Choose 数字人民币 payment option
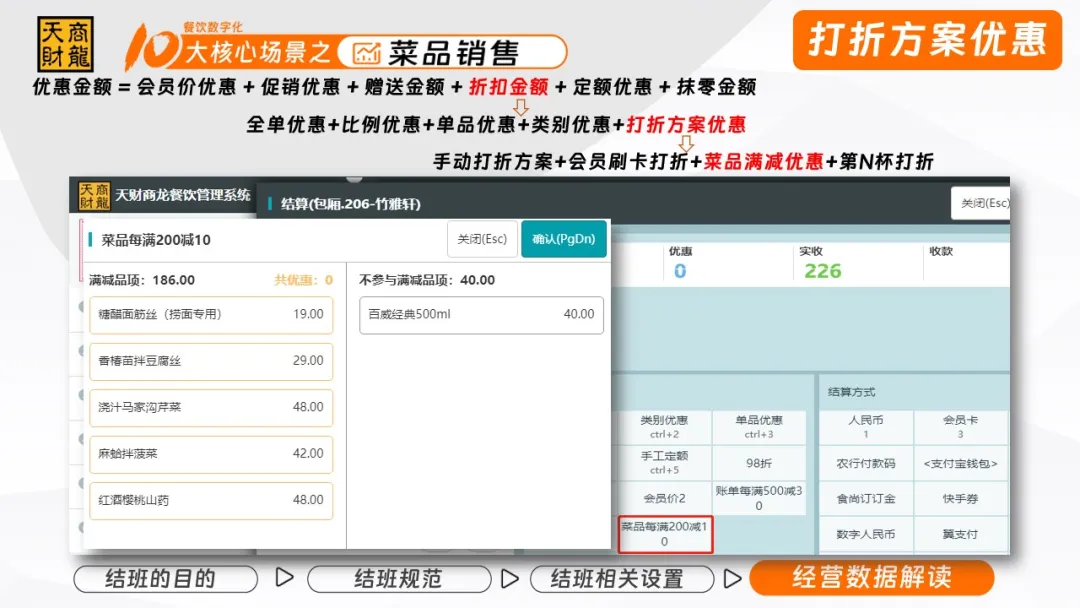This screenshot has width=1080, height=608. tap(865, 534)
